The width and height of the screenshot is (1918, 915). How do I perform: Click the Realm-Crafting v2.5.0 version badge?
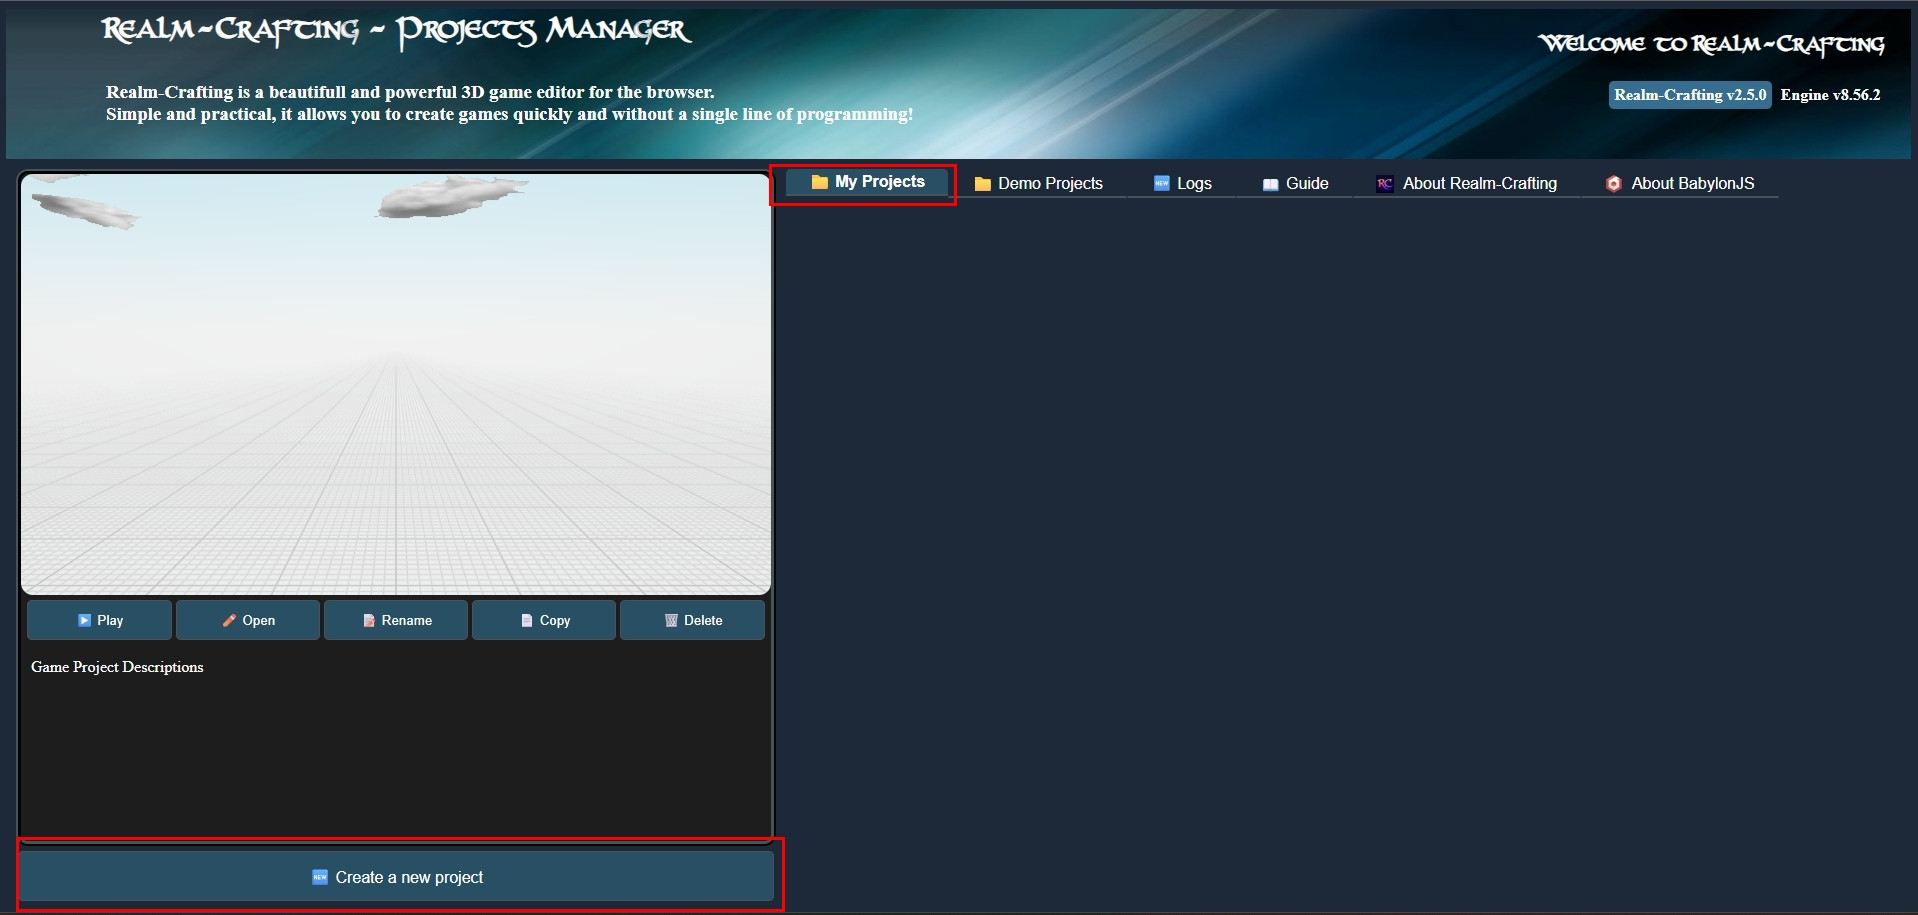click(x=1690, y=95)
